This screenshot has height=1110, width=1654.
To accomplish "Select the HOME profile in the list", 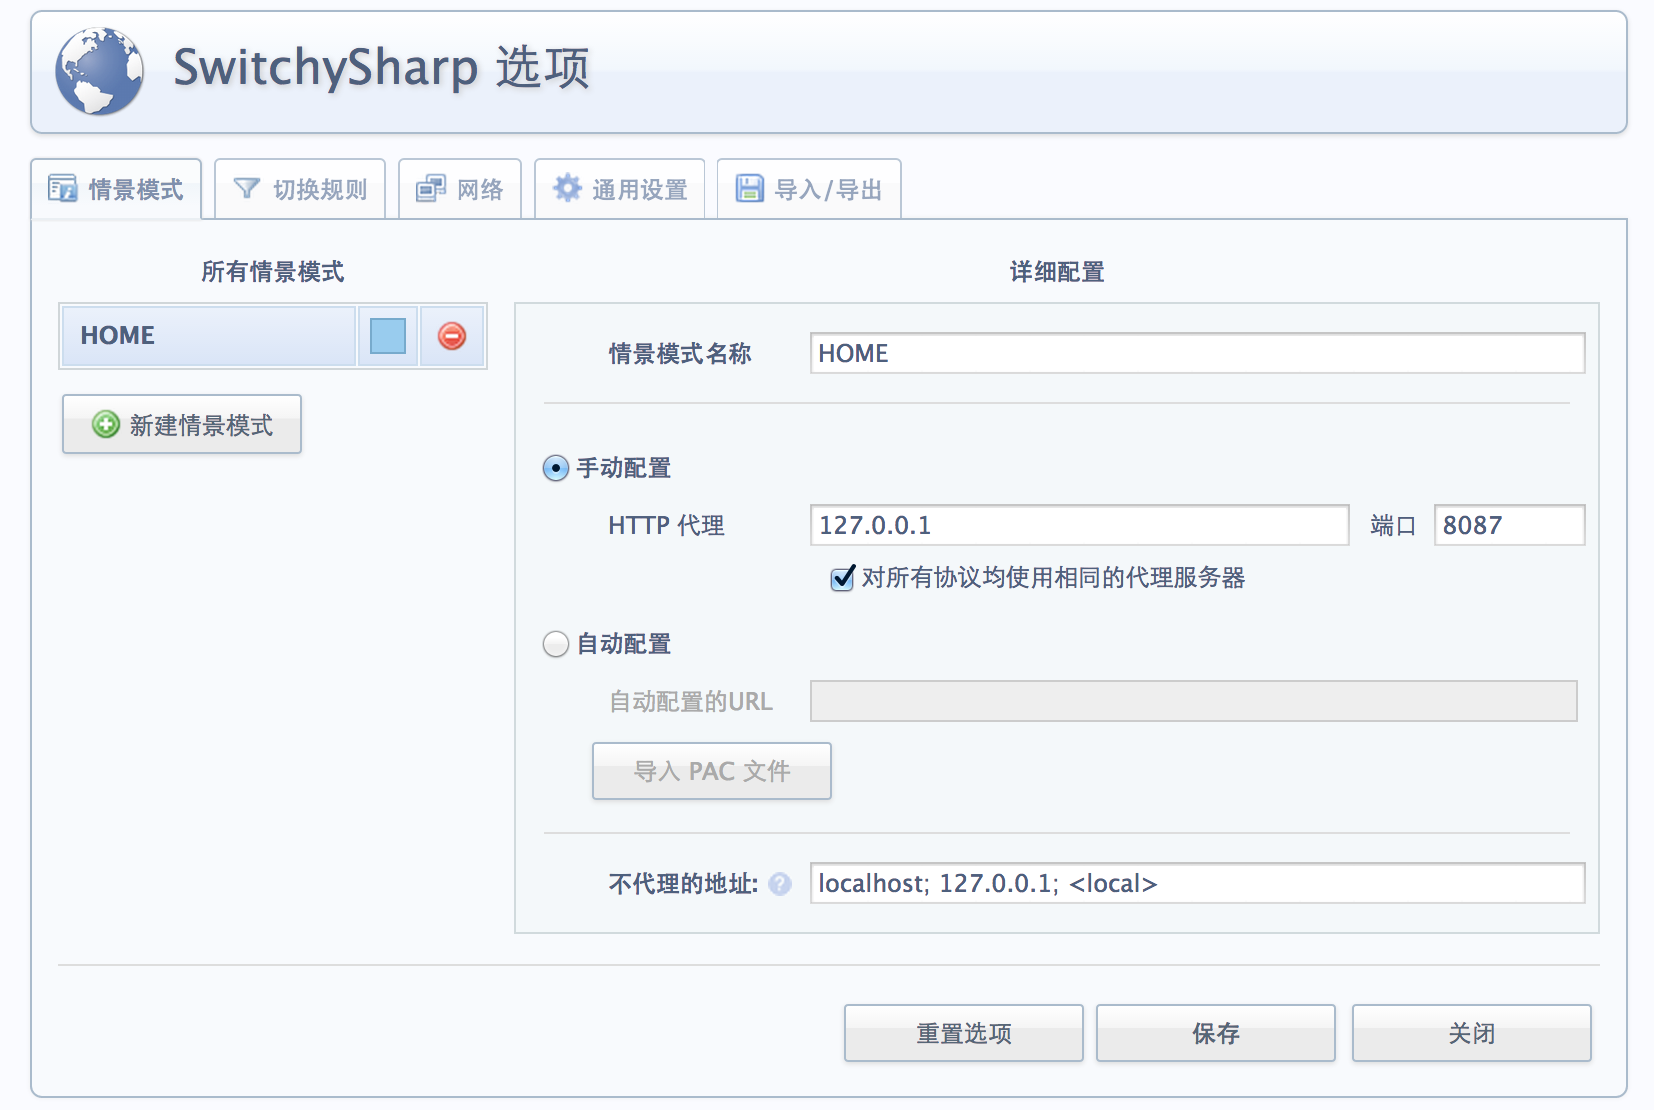I will (x=208, y=336).
